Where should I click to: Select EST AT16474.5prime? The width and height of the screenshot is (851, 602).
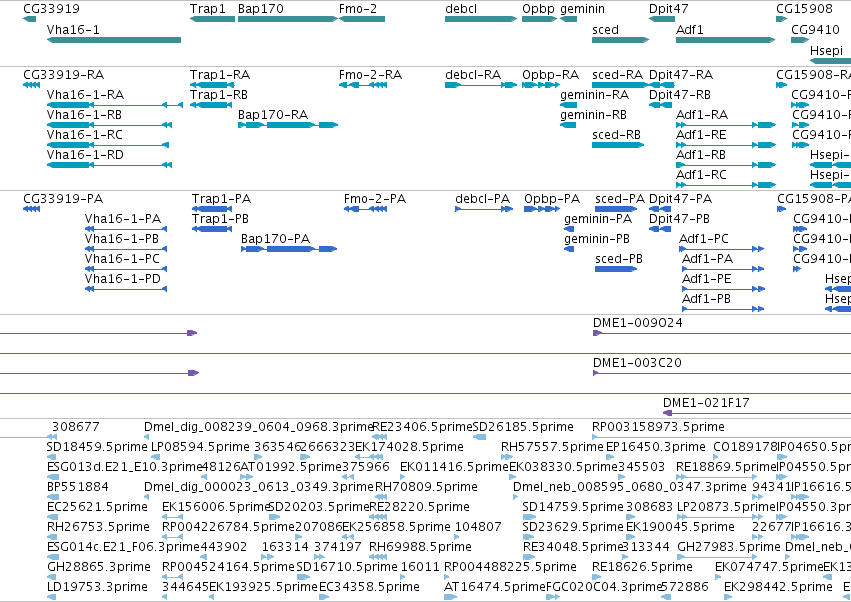[x=494, y=587]
